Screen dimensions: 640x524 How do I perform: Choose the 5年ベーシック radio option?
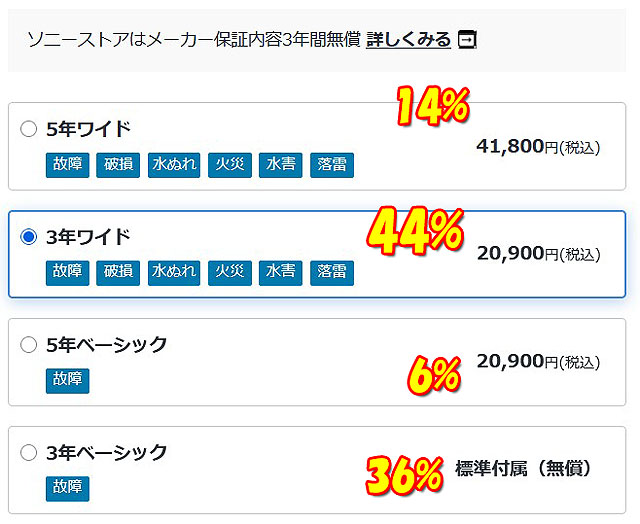pyautogui.click(x=29, y=345)
